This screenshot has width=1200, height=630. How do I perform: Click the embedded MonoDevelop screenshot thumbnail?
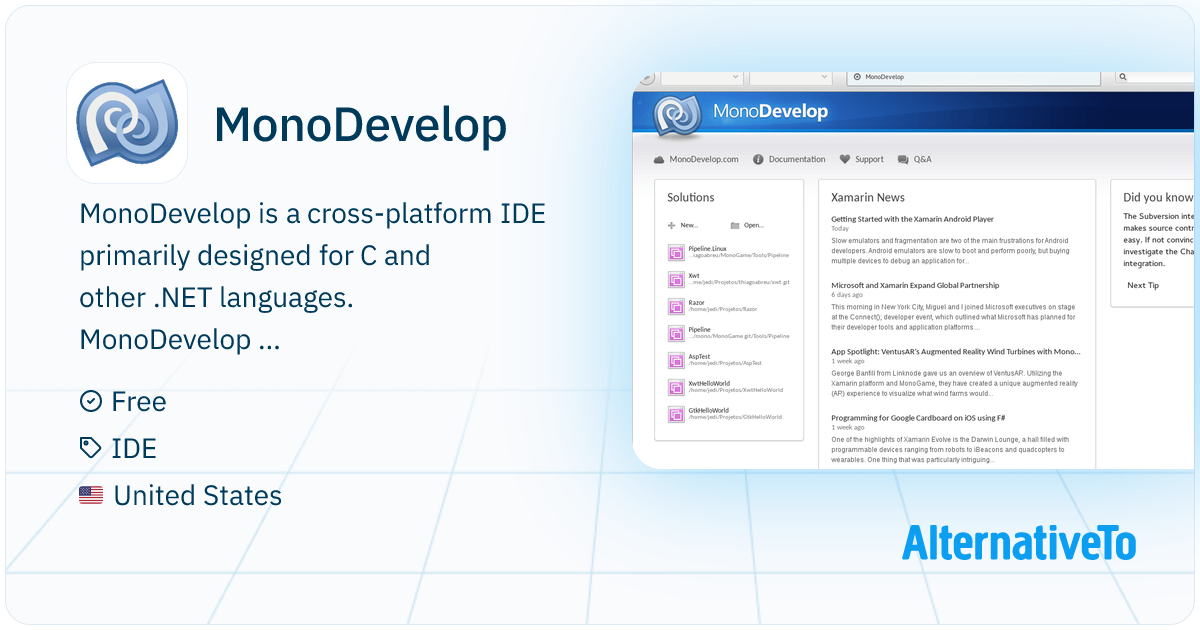[x=914, y=269]
